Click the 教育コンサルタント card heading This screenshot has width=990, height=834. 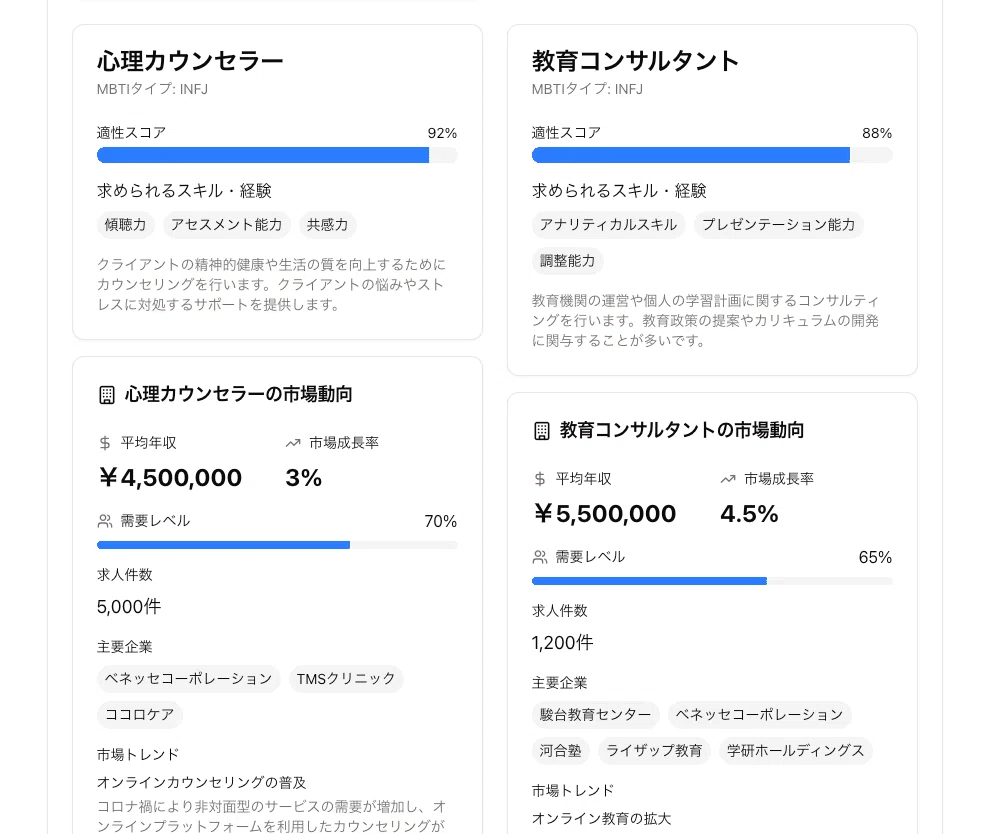(x=636, y=61)
